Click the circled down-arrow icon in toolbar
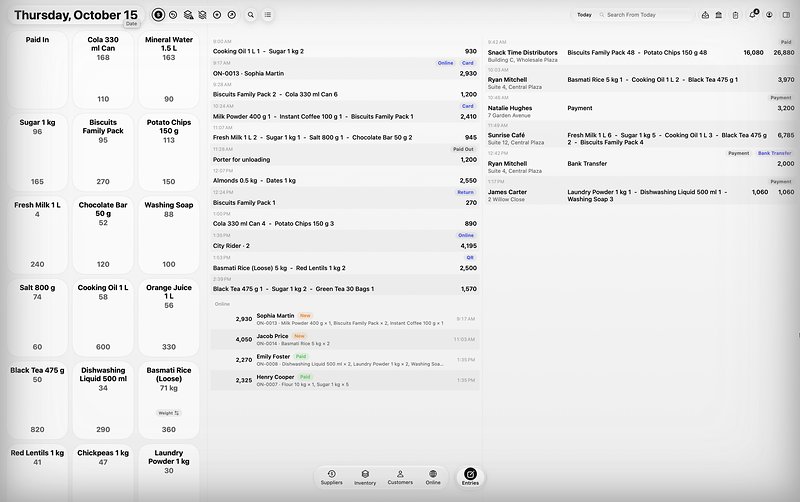800x502 pixels. pos(217,15)
